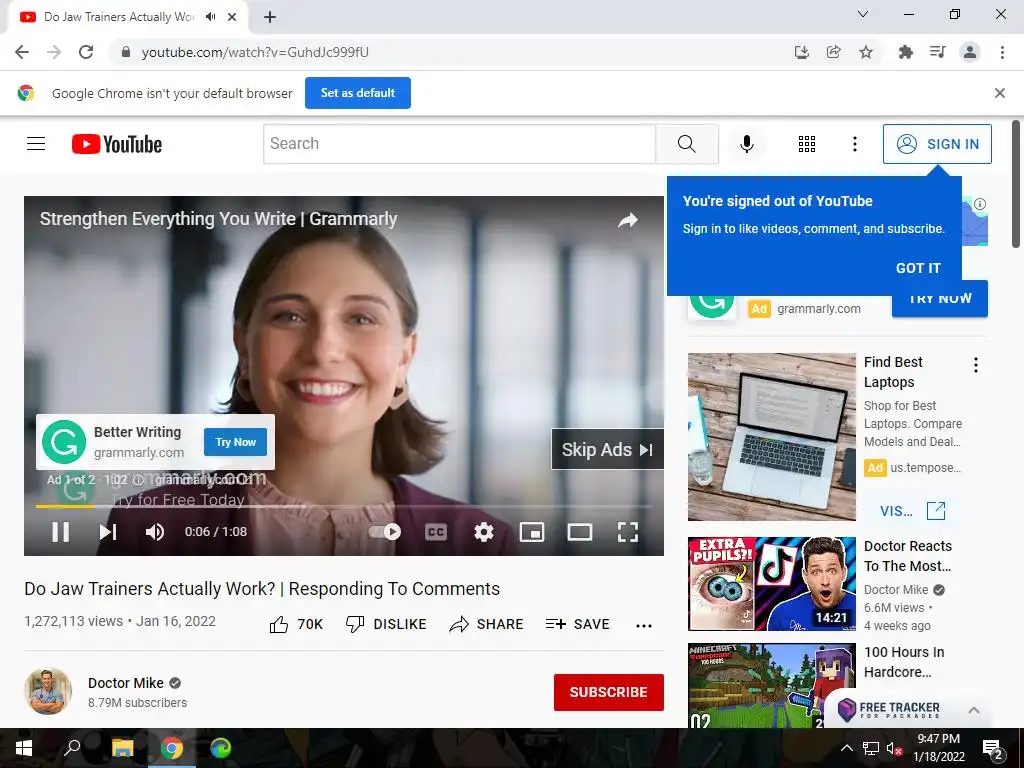
Task: Open 100 Hours In Hardcore video
Action: click(x=771, y=686)
